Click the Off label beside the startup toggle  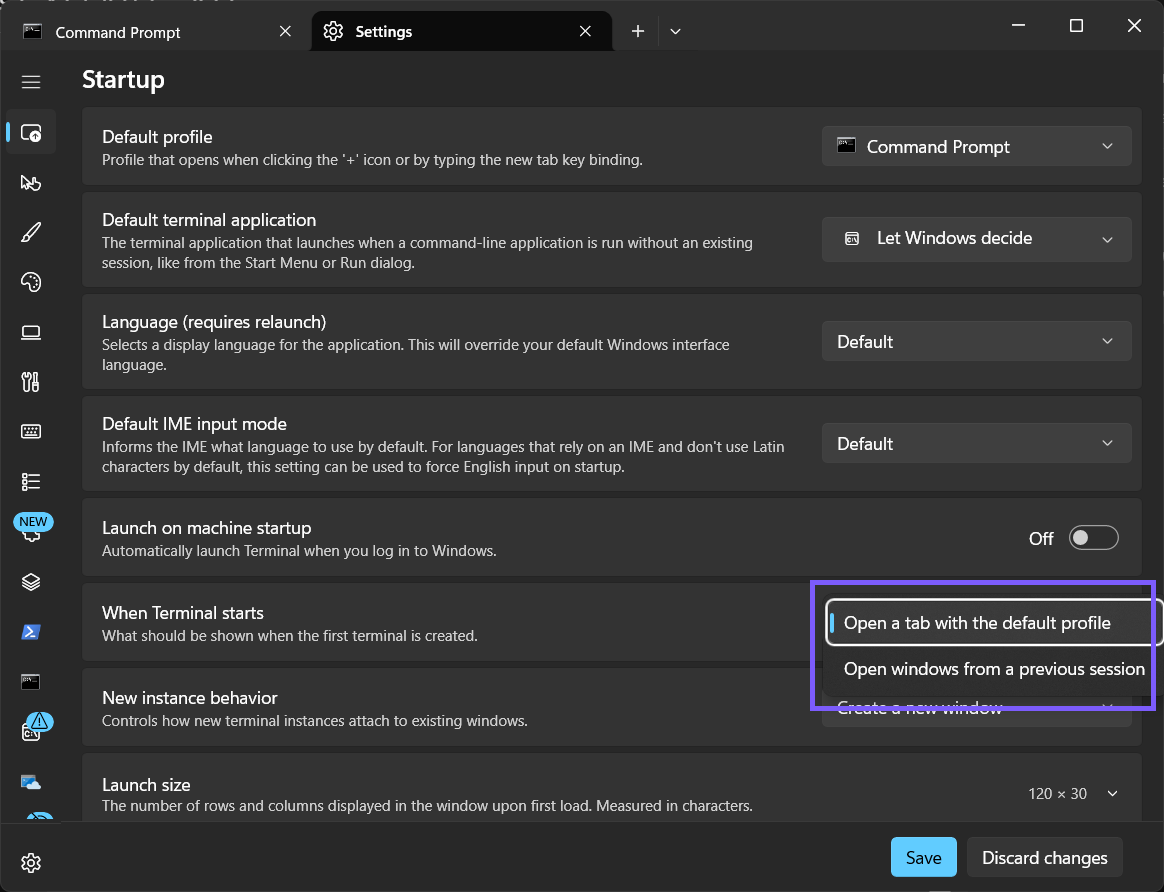1041,538
